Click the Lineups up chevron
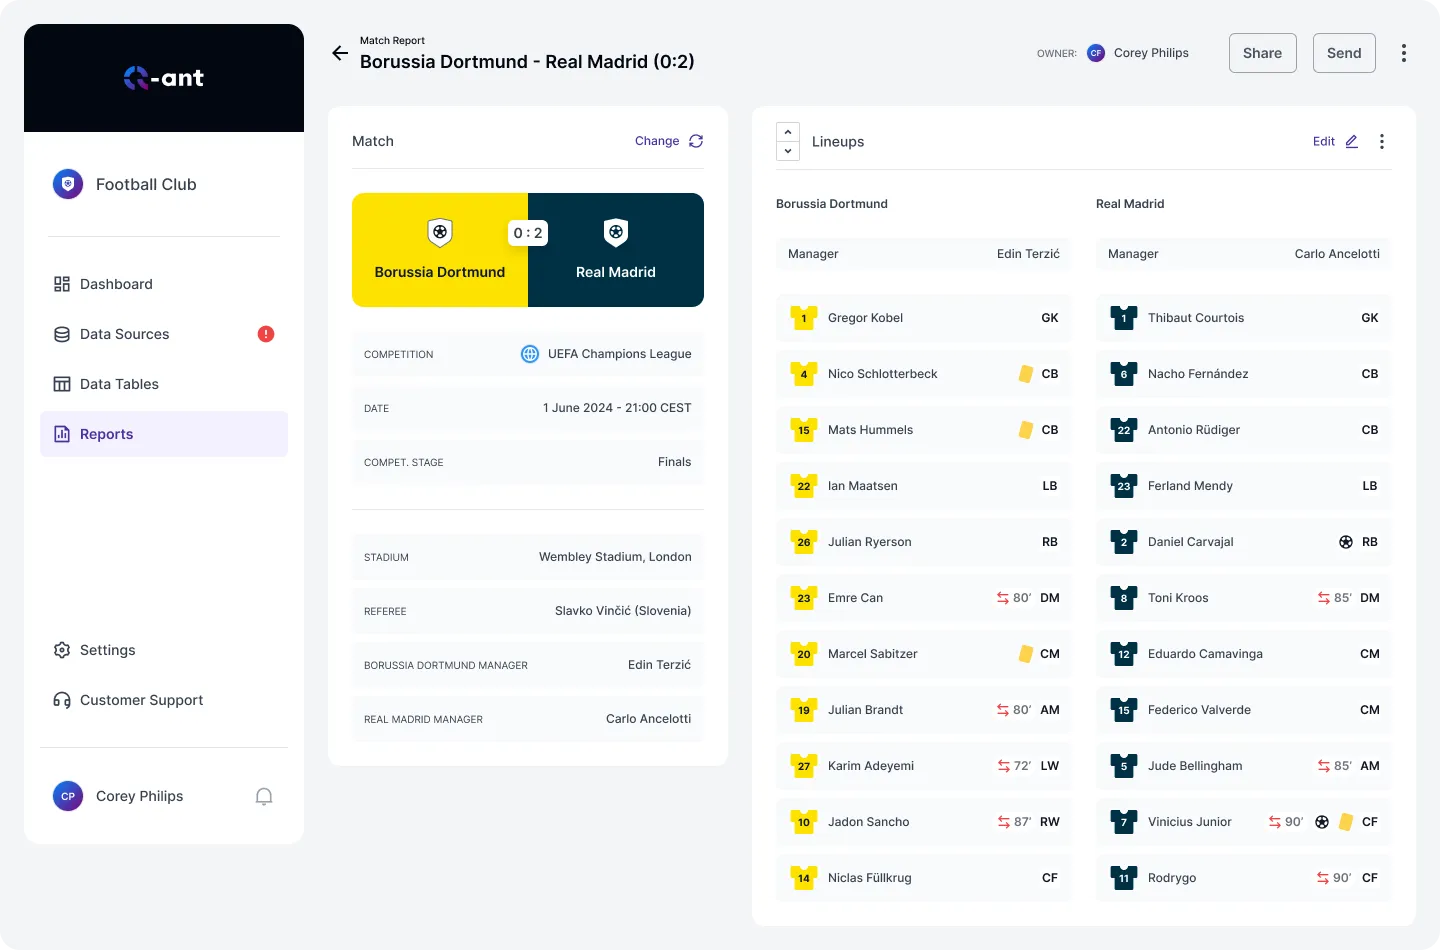The image size is (1440, 950). [788, 132]
